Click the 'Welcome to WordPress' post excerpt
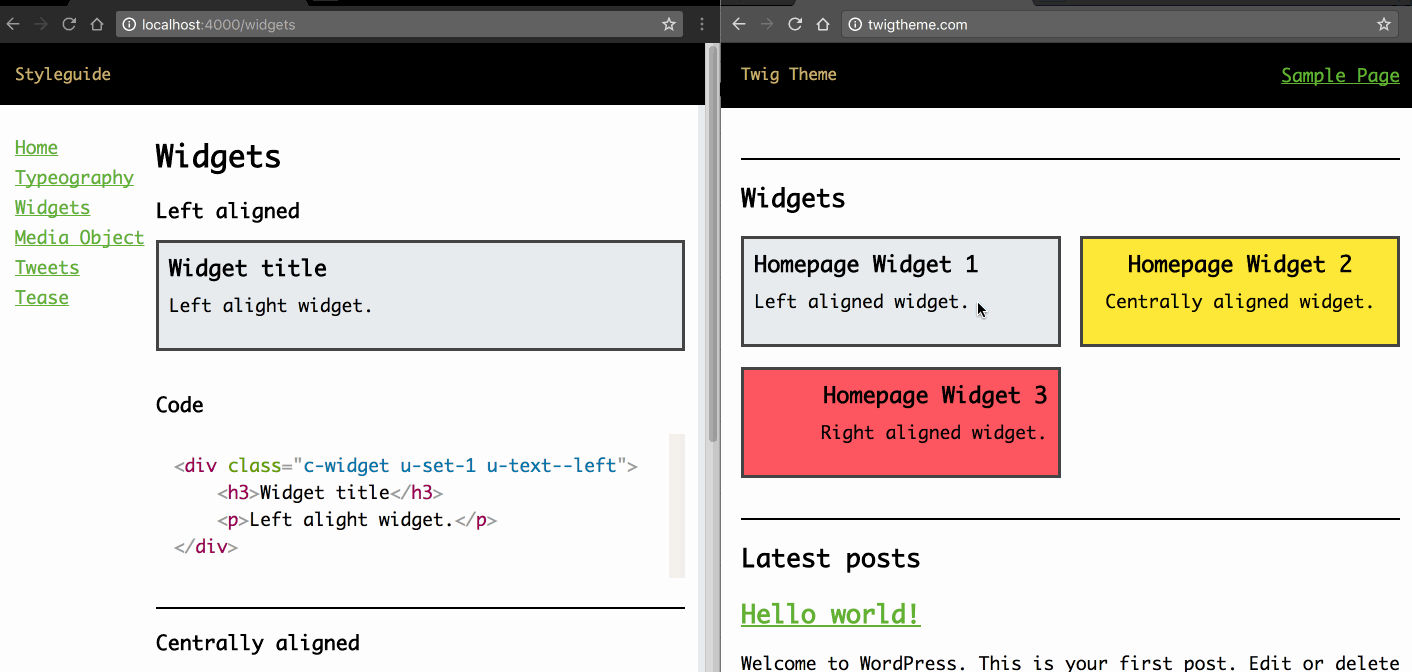Viewport: 1412px width, 672px height. tap(1070, 662)
